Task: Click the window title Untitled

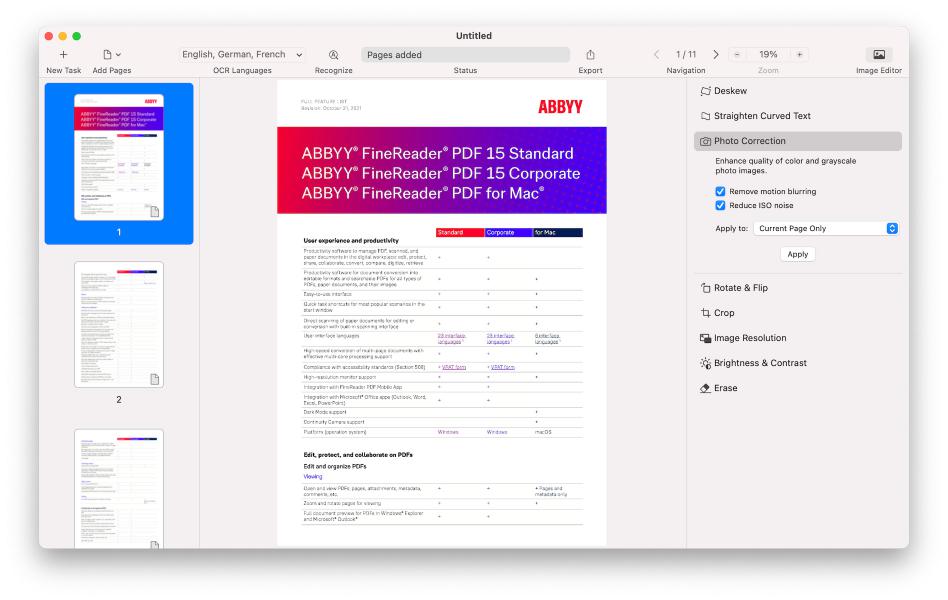Action: [473, 36]
